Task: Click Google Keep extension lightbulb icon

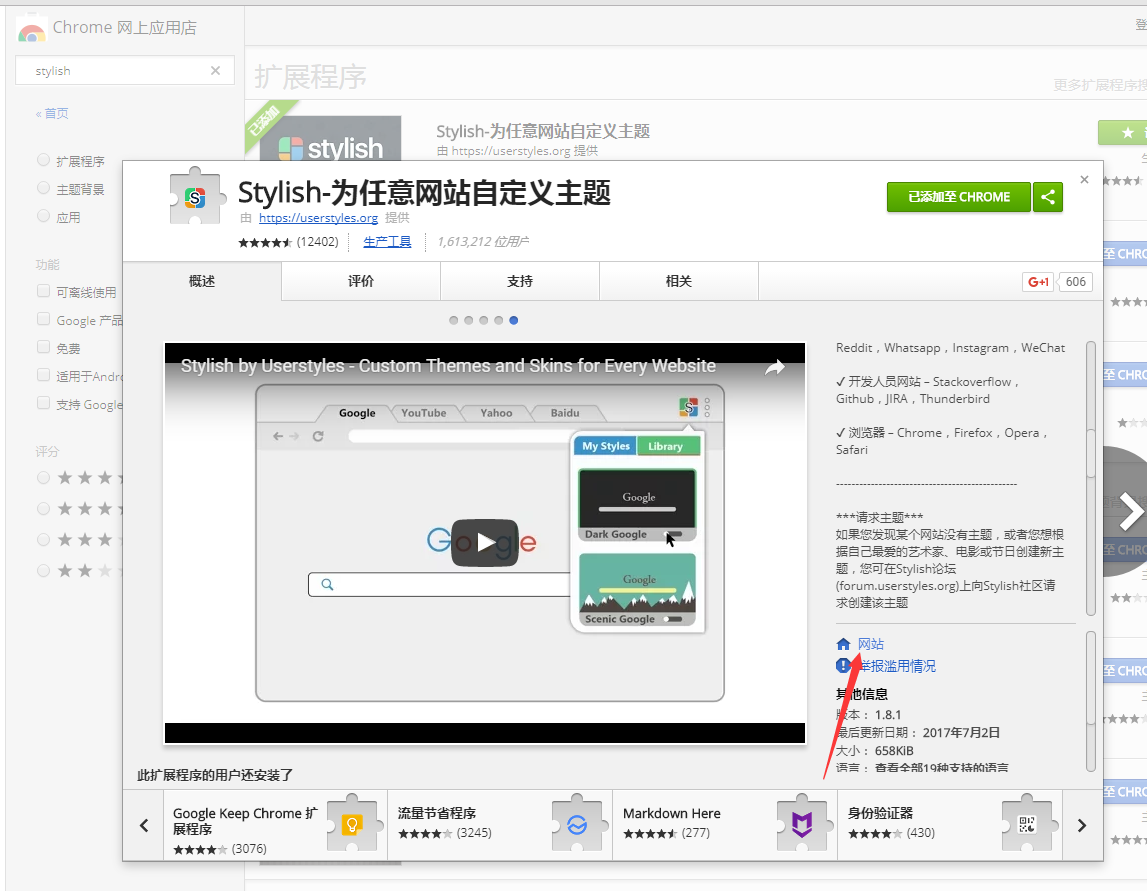Action: pyautogui.click(x=353, y=823)
